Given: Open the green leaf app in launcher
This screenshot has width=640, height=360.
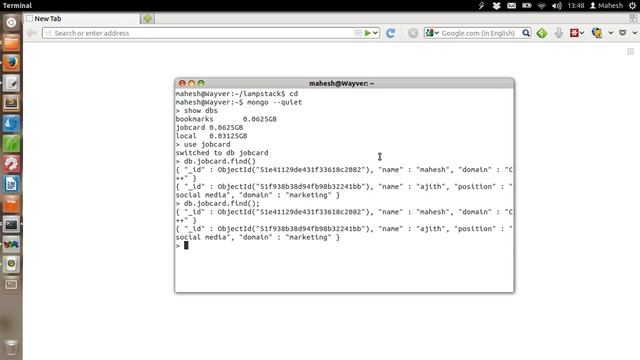Looking at the screenshot, I should click(11, 143).
